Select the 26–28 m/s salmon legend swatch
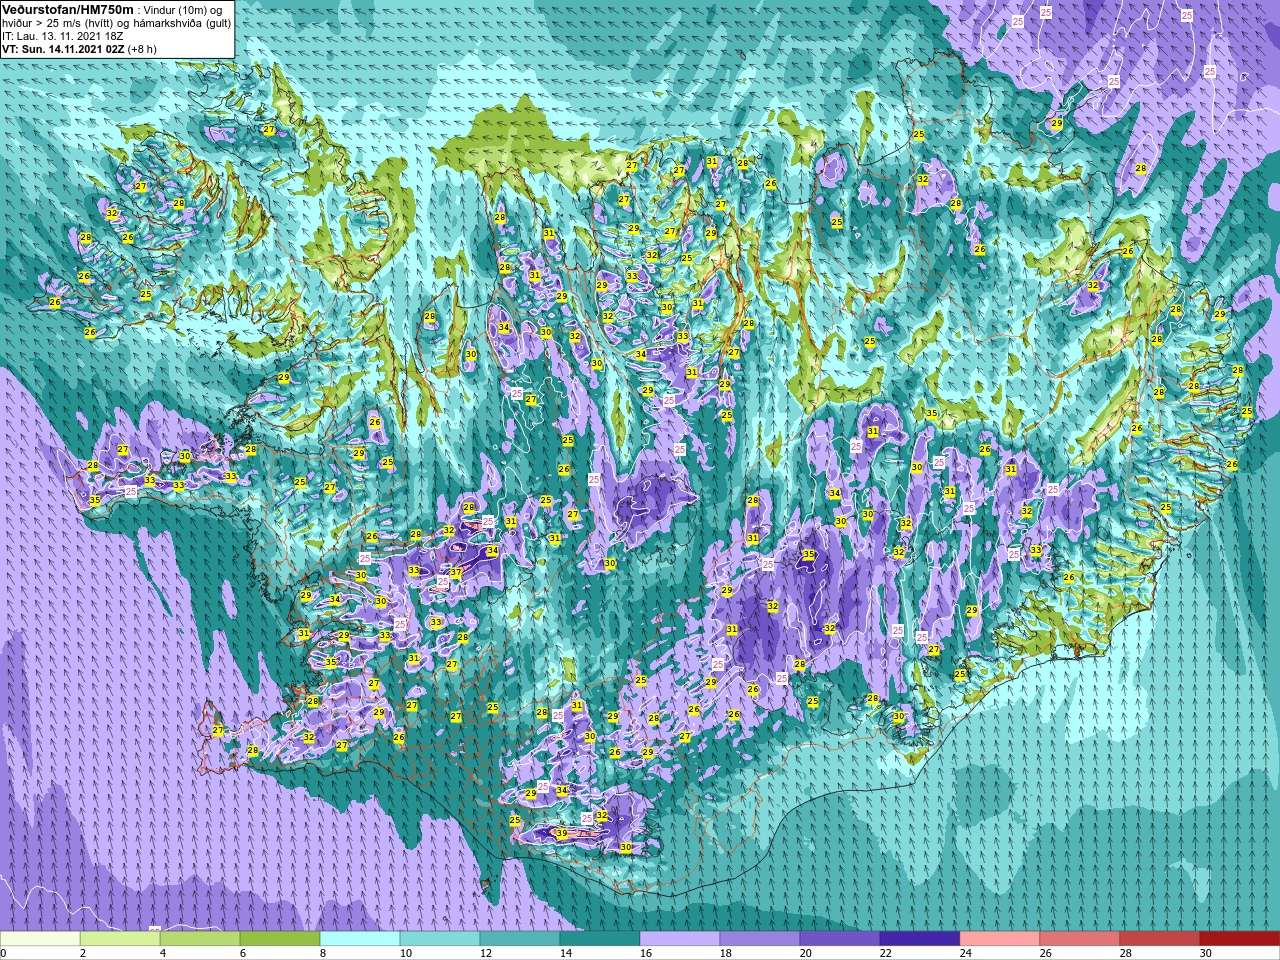Screen dimensions: 1280x960 [1080, 939]
